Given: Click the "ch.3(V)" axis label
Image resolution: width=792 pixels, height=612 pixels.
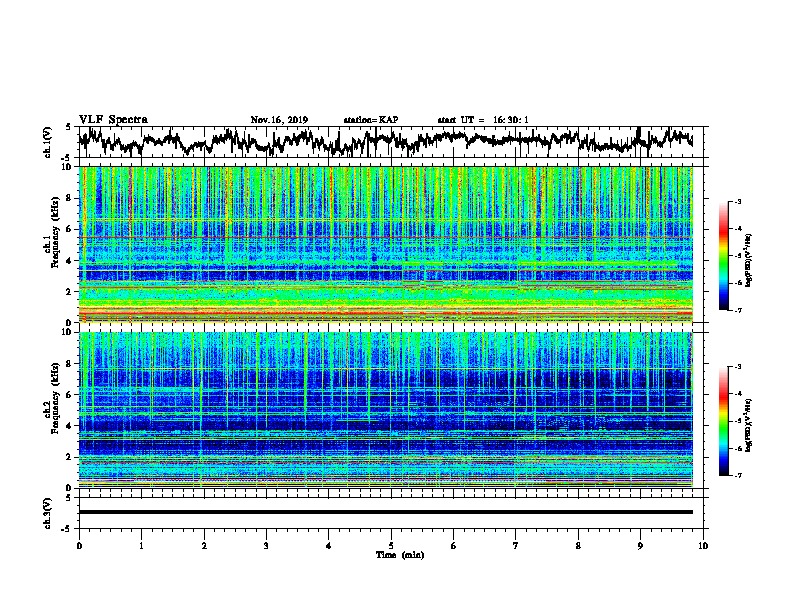Looking at the screenshot, I should click(x=47, y=513).
